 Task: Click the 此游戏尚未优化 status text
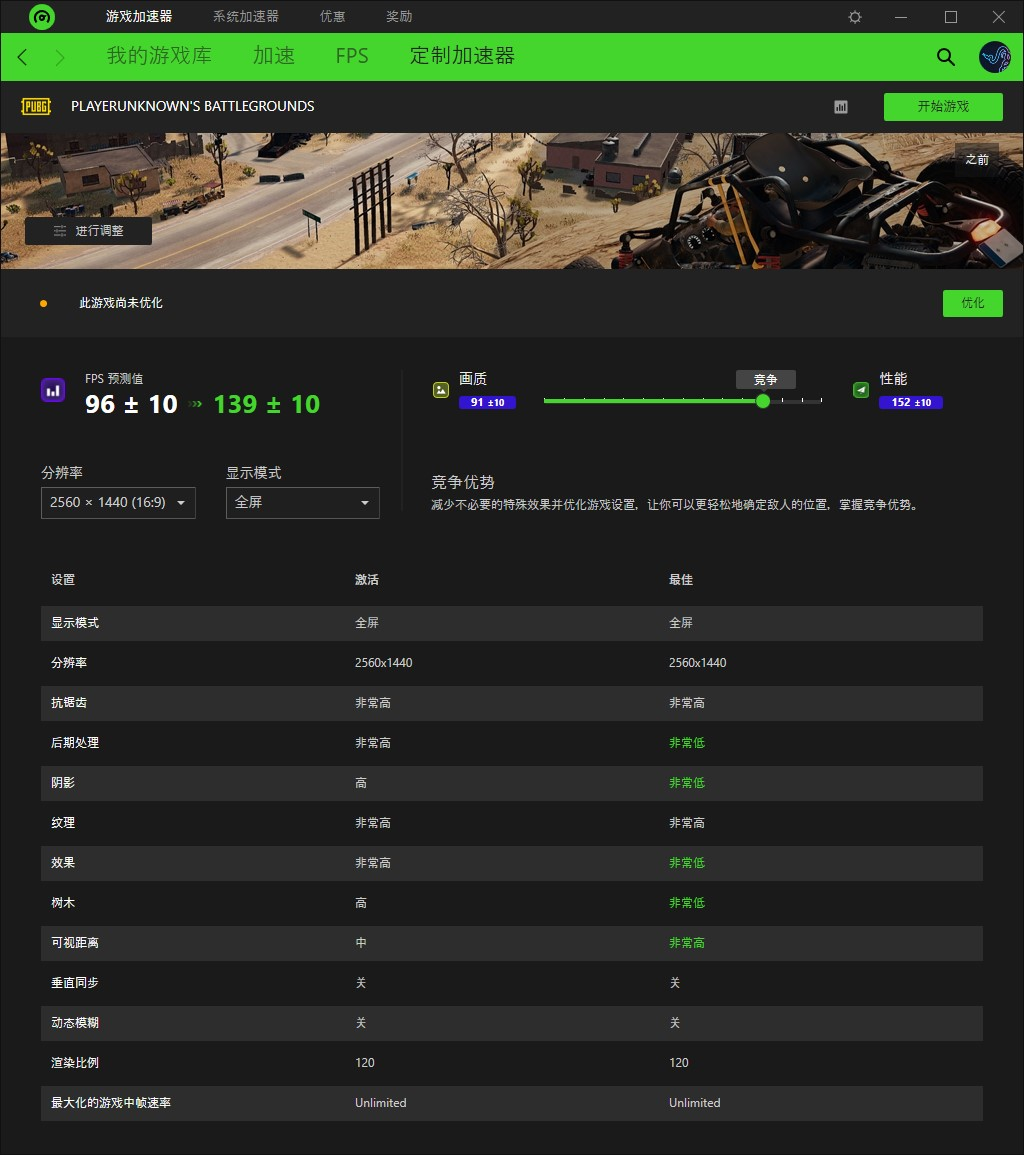[121, 303]
